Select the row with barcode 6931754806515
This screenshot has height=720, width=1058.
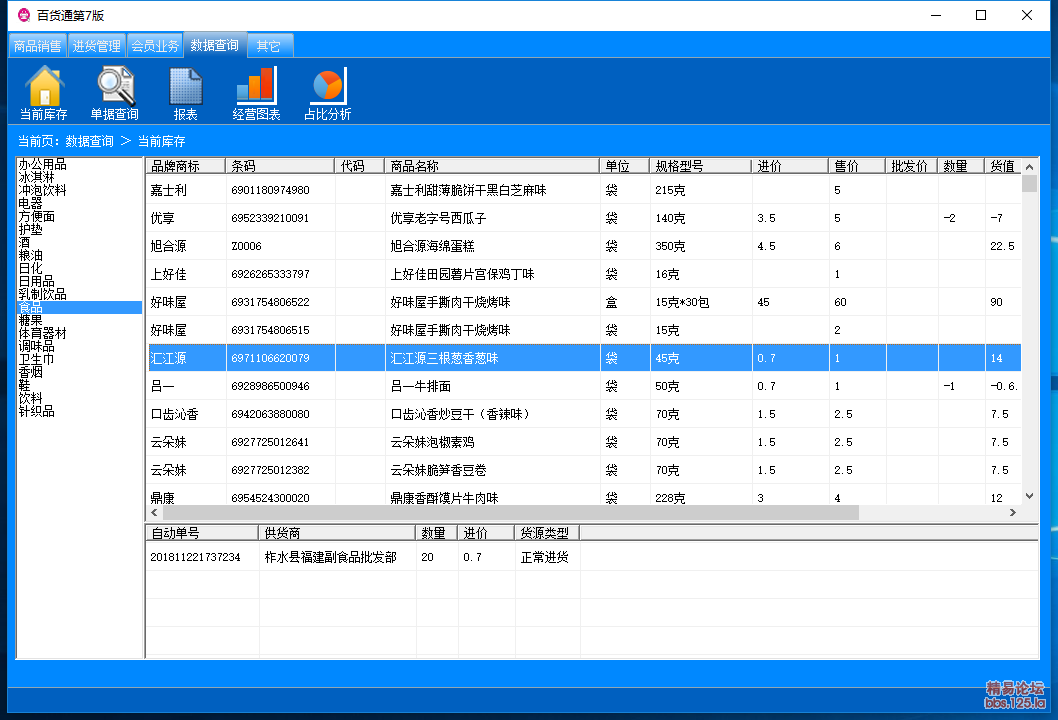[x=584, y=330]
